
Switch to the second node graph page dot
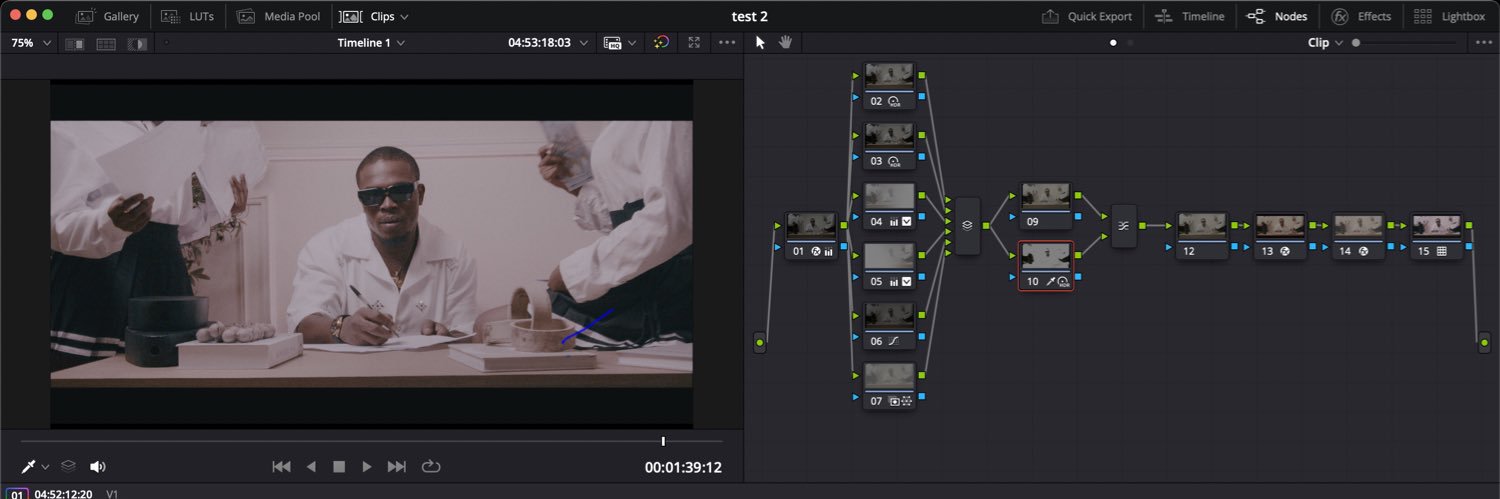click(1131, 43)
